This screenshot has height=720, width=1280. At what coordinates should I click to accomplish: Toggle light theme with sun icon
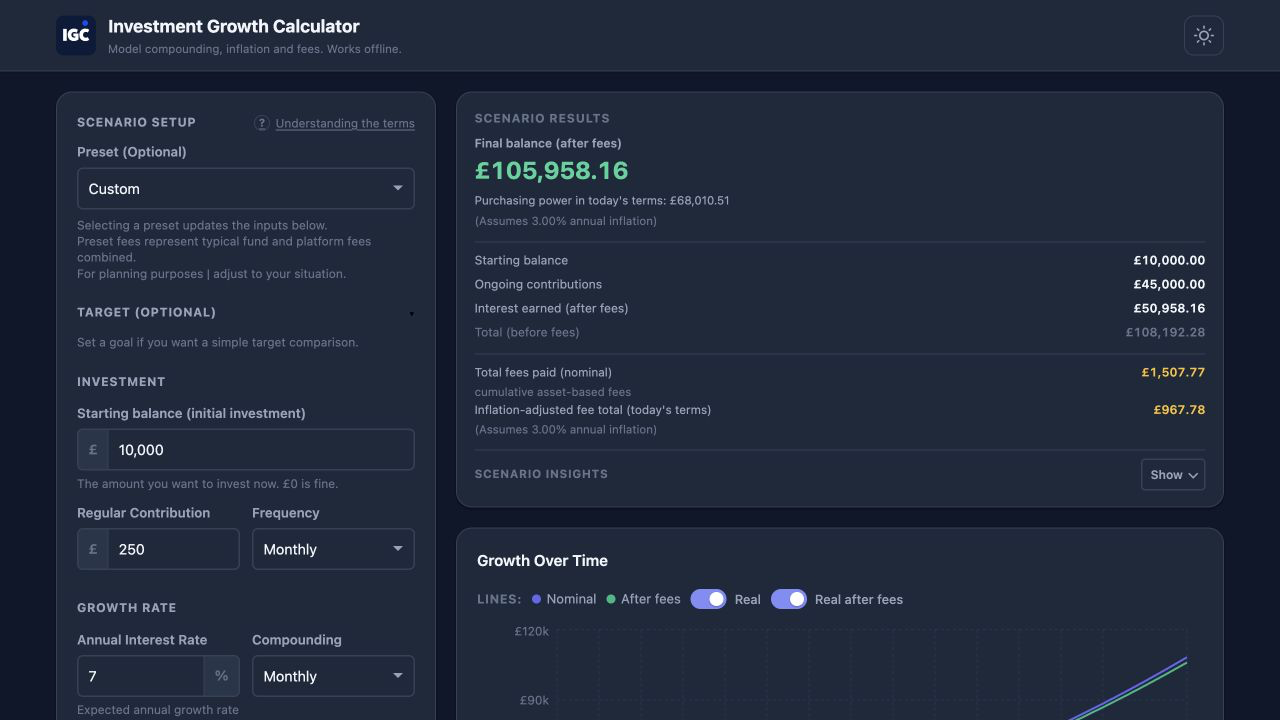click(x=1204, y=35)
